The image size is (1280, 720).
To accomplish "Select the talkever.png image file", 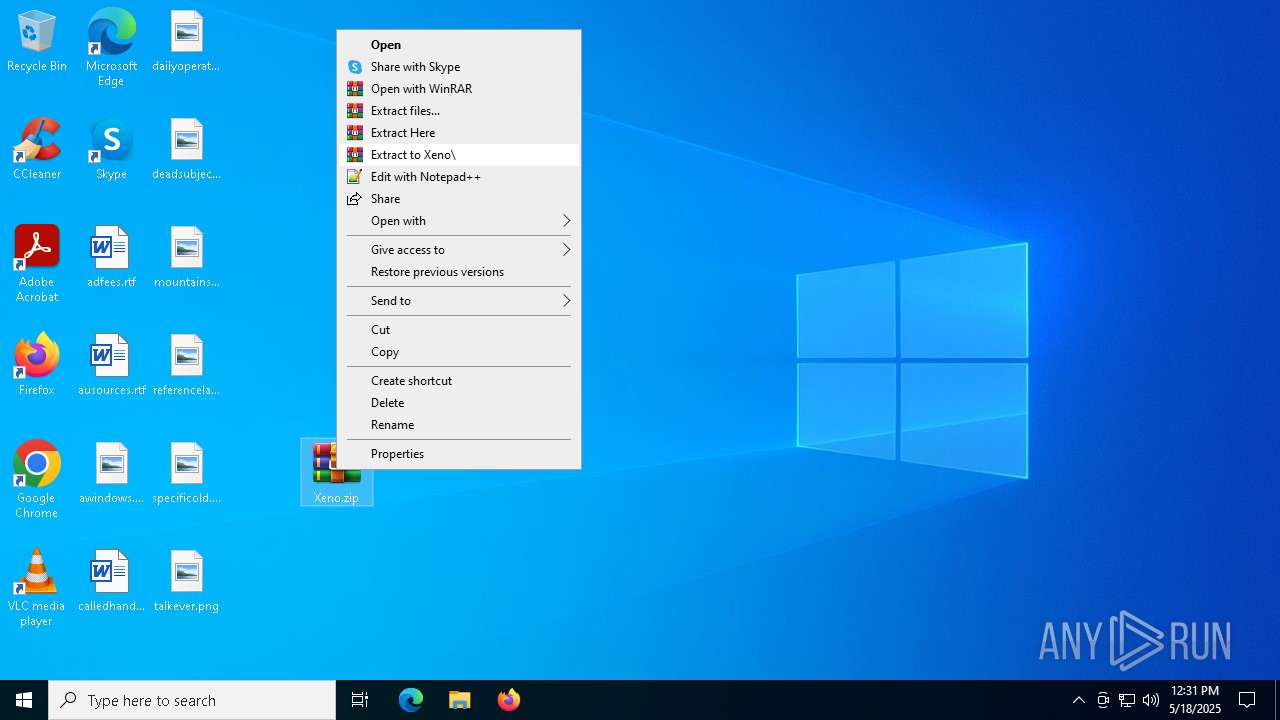I will point(186,582).
